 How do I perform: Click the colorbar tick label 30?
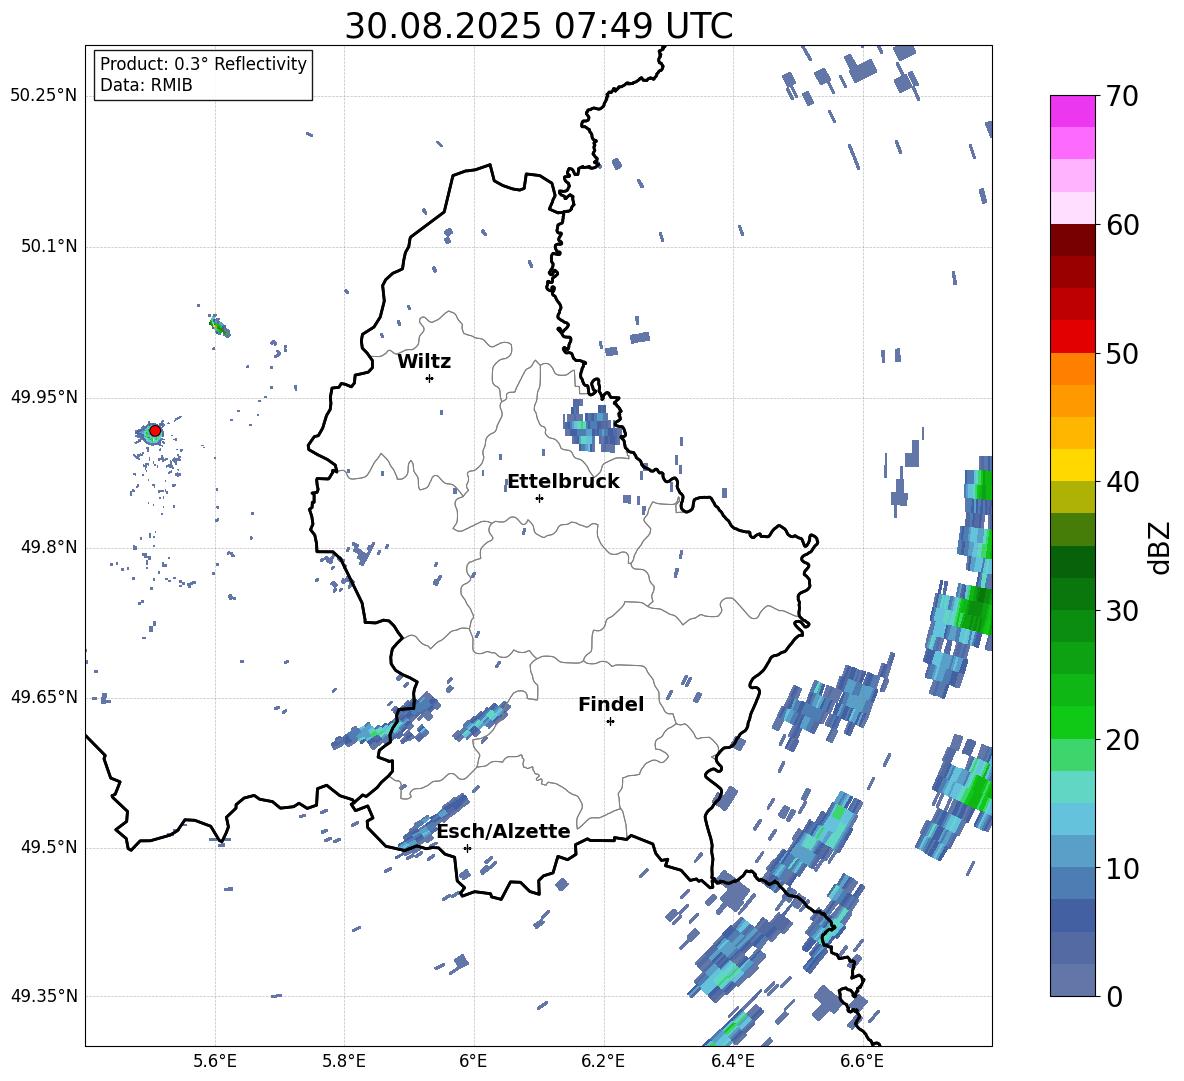point(1122,611)
